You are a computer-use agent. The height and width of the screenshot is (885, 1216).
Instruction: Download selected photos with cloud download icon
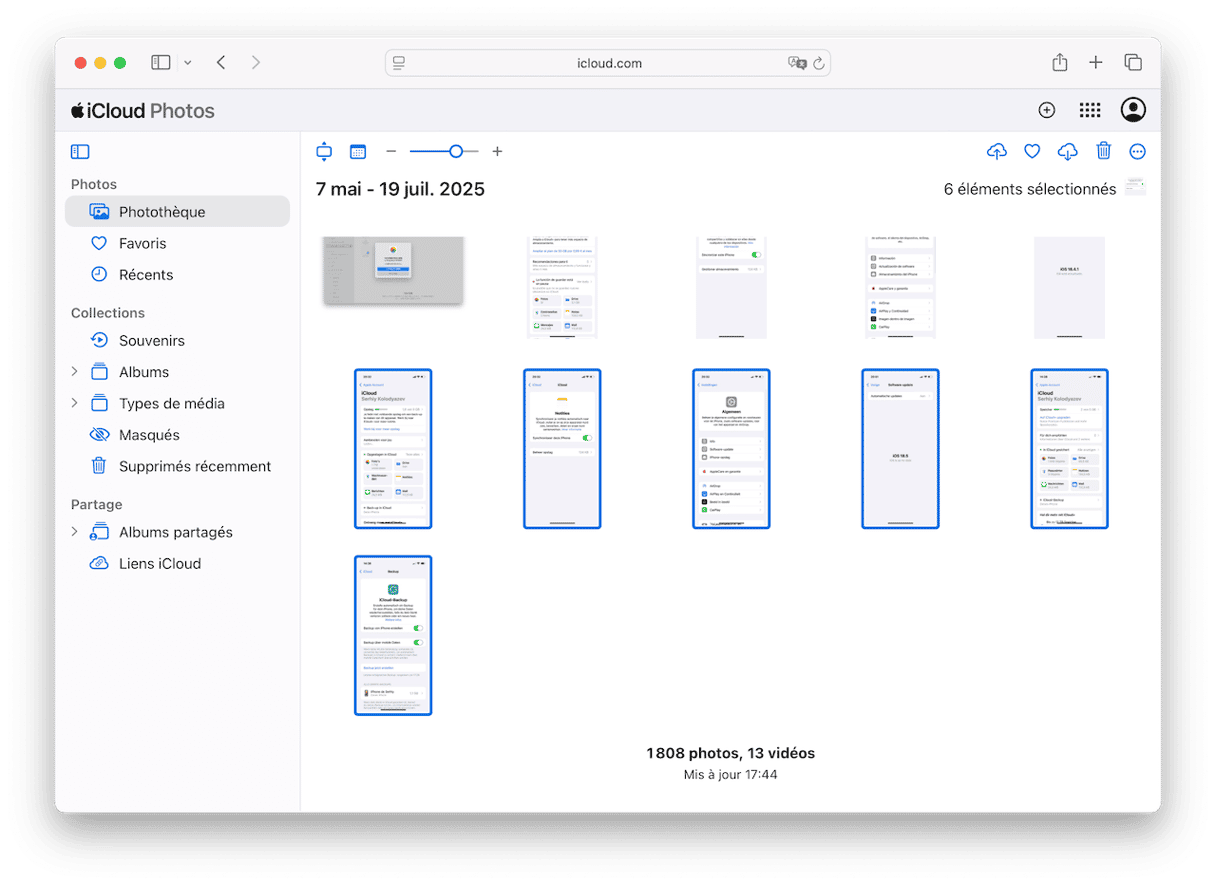[x=1067, y=152]
